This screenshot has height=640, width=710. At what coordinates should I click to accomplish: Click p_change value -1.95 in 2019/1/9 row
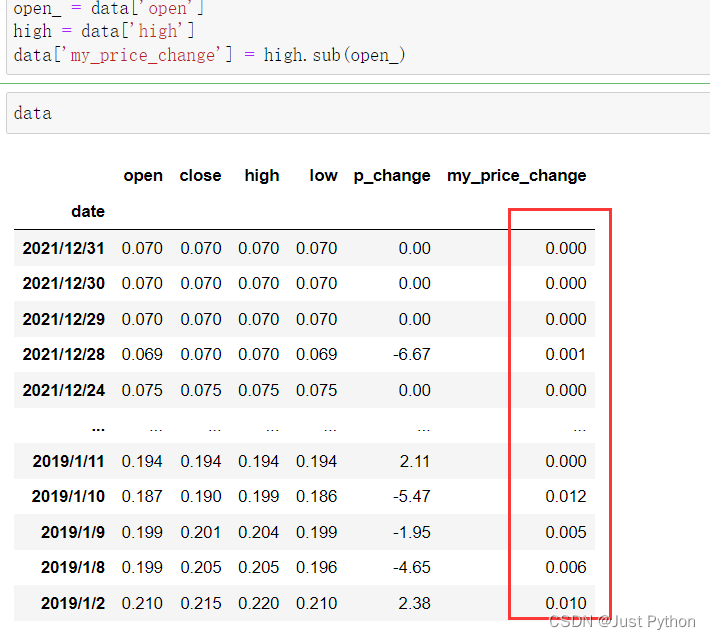click(412, 533)
